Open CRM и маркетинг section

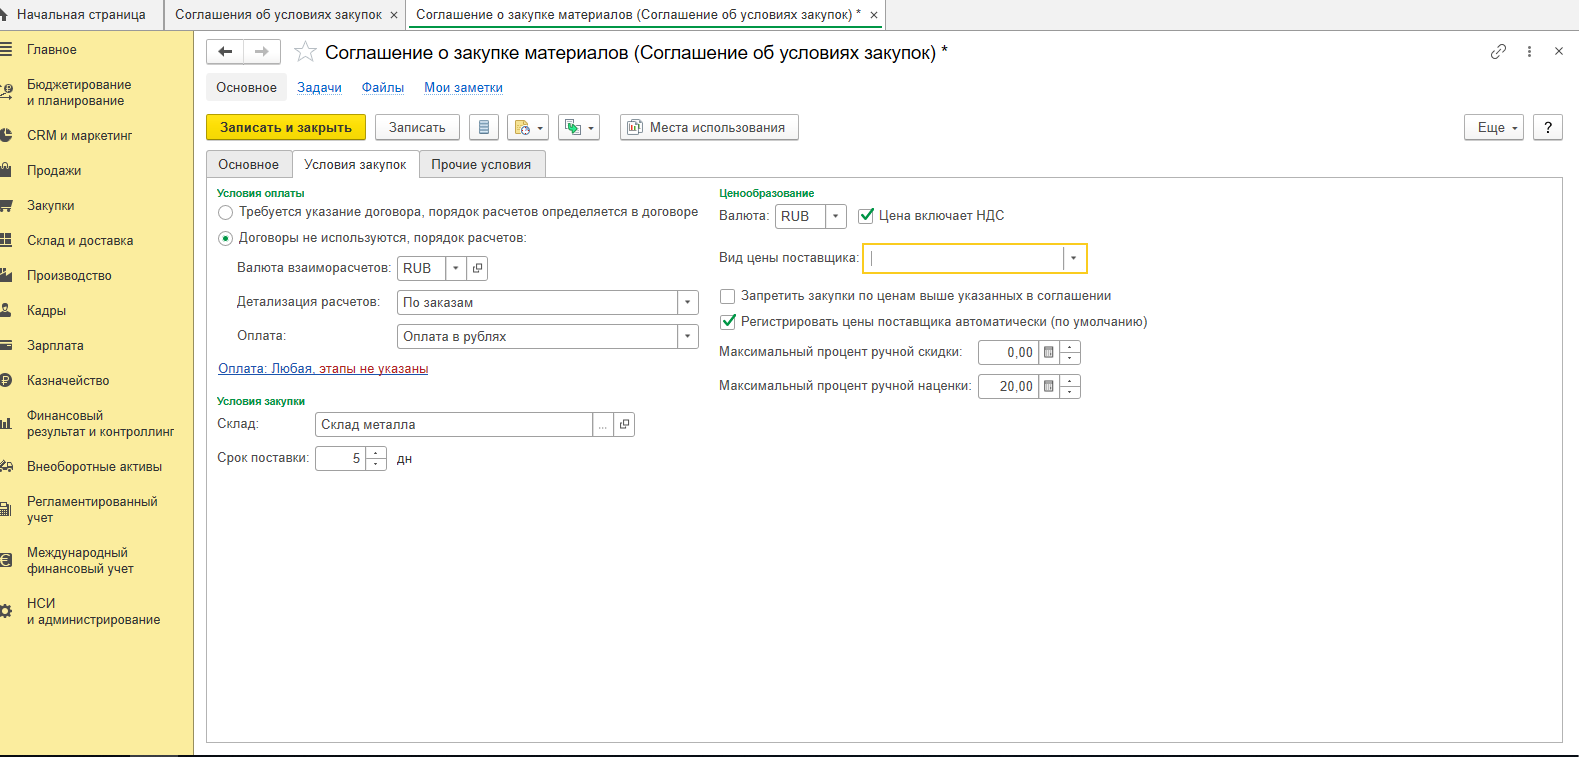tap(79, 135)
